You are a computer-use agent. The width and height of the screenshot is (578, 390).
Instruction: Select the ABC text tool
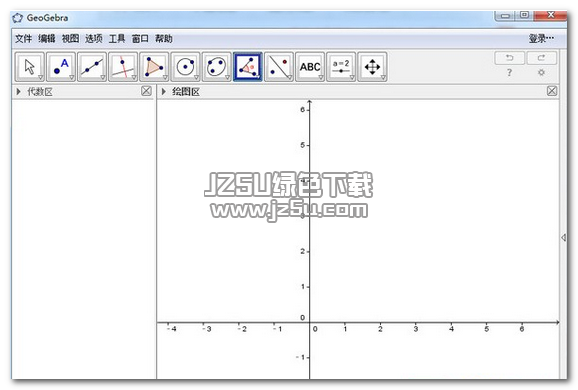pyautogui.click(x=310, y=67)
